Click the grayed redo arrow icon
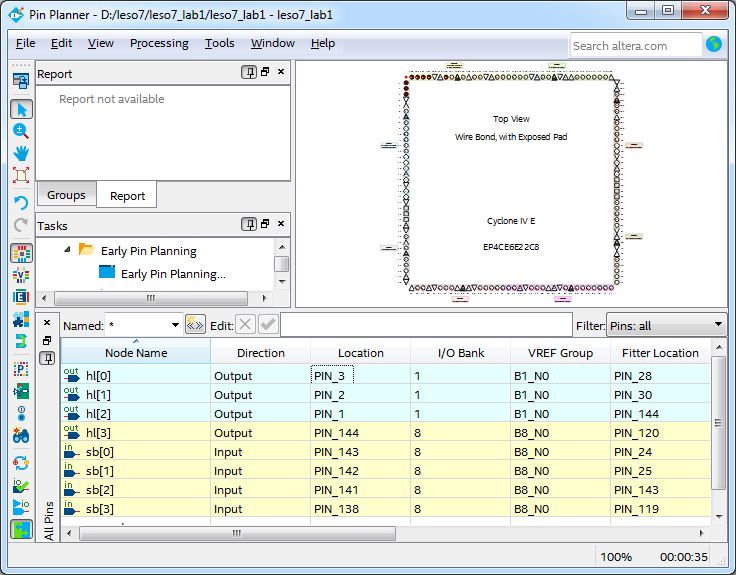The width and height of the screenshot is (736, 575). click(x=21, y=225)
